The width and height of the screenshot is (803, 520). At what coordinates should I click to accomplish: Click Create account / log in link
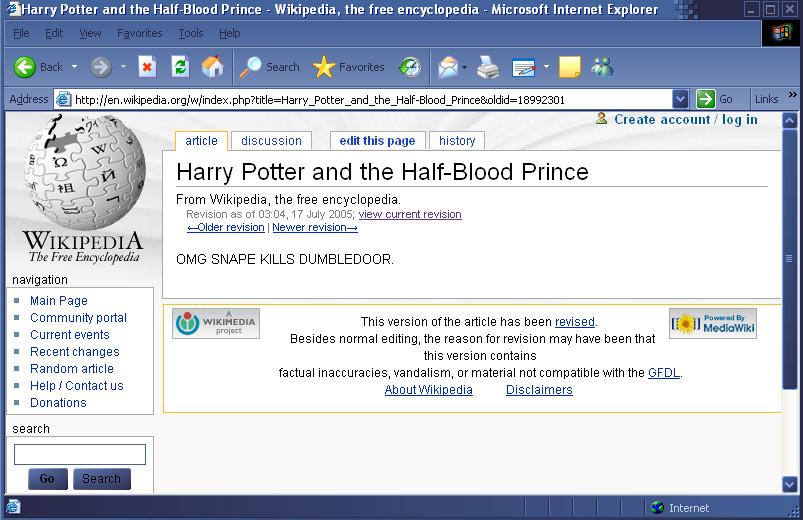[686, 119]
